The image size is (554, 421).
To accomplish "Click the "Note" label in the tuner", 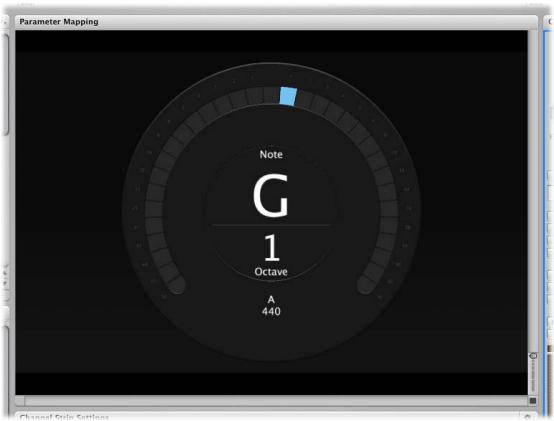I will coord(271,154).
